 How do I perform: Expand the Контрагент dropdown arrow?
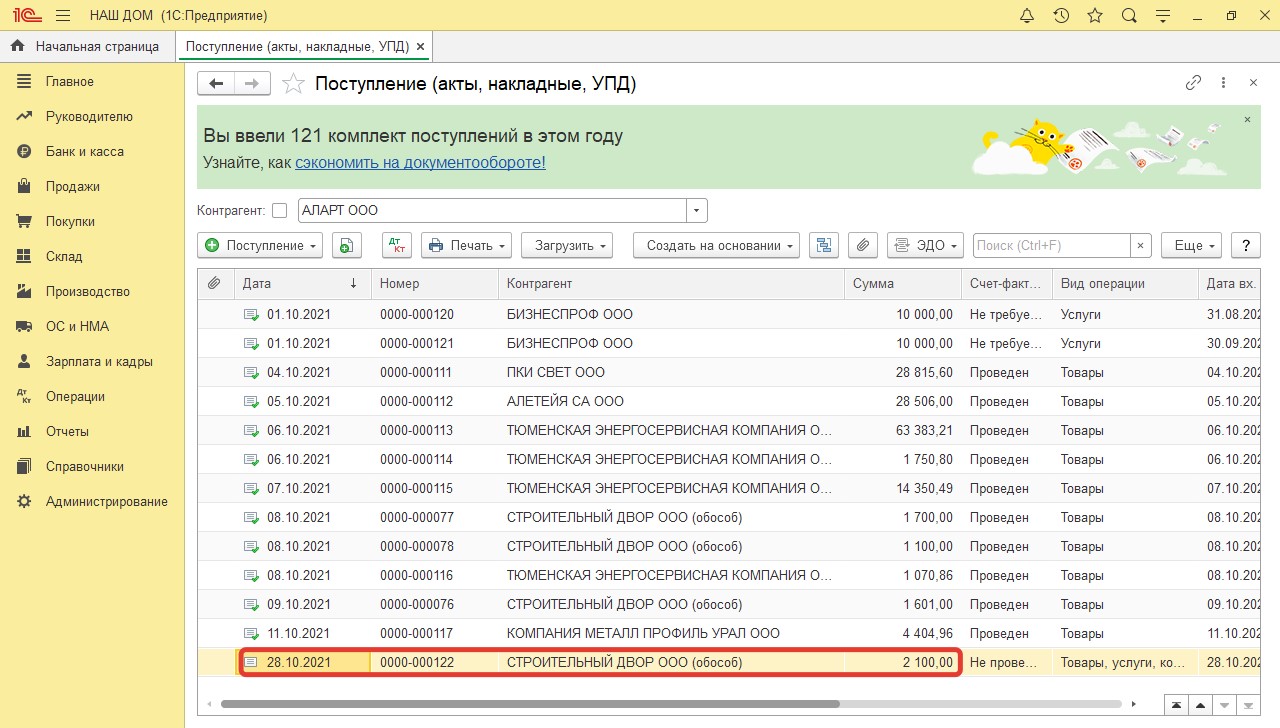tap(697, 211)
